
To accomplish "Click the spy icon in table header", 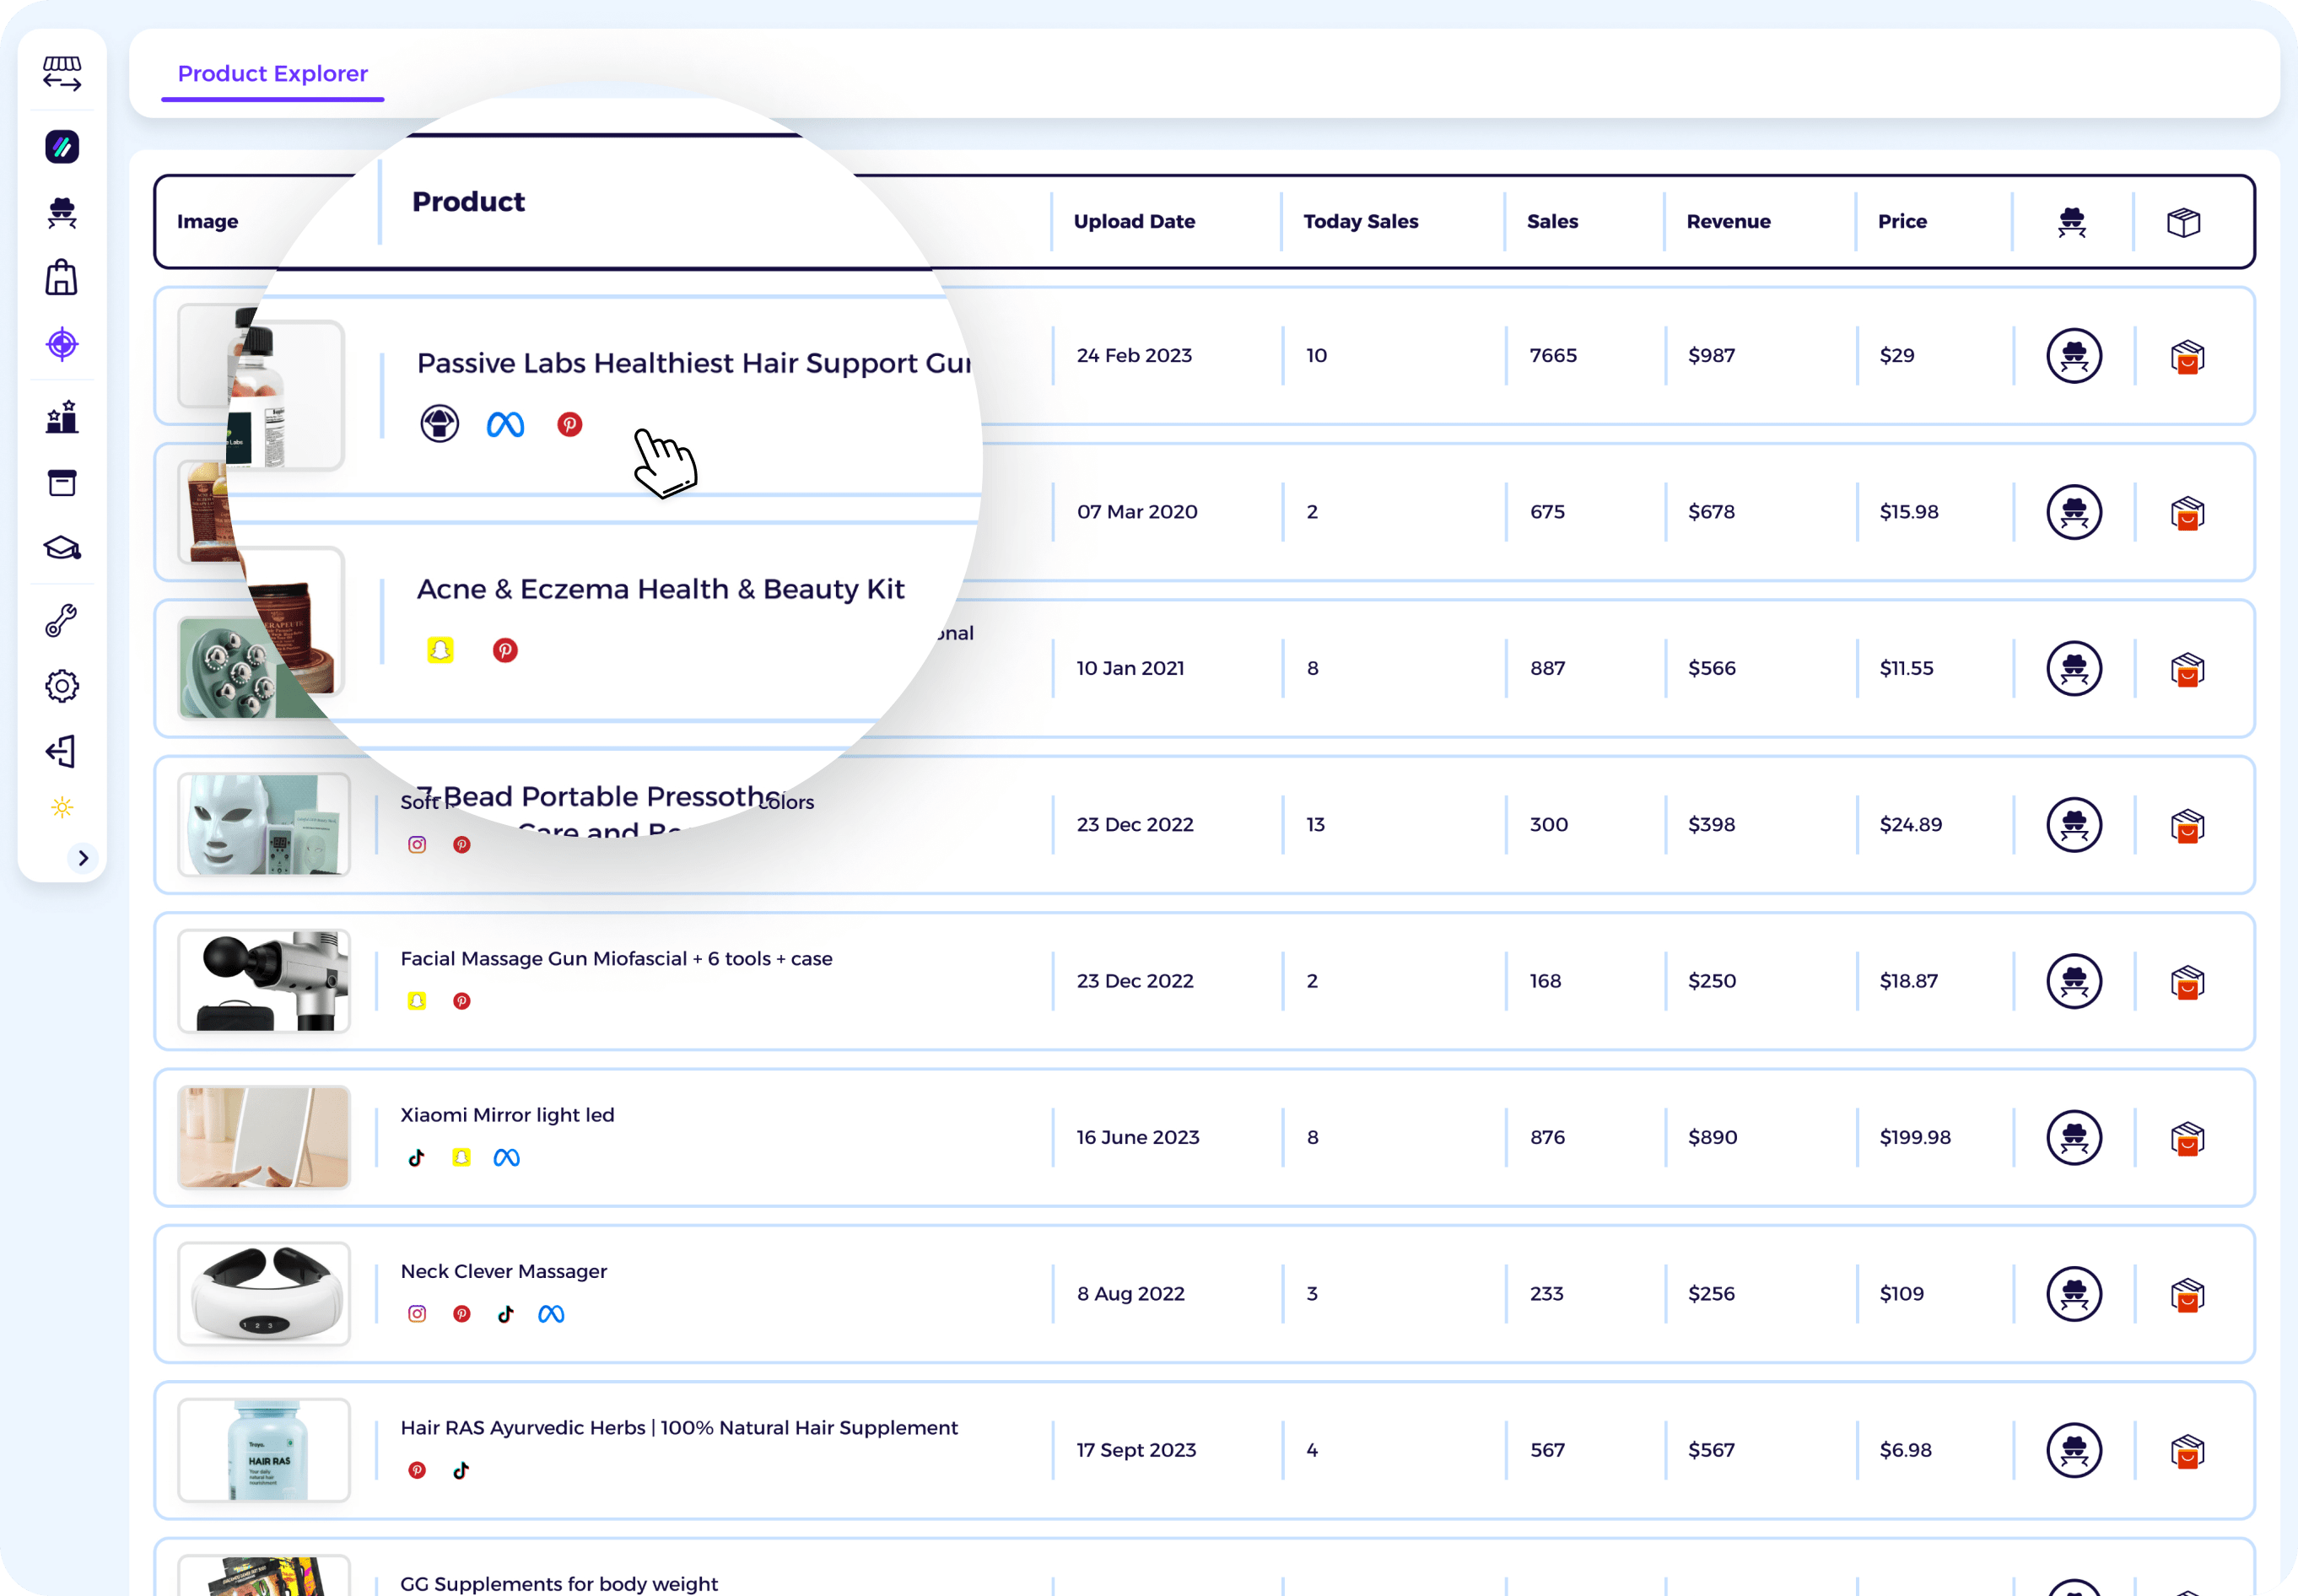I will pyautogui.click(x=2072, y=222).
